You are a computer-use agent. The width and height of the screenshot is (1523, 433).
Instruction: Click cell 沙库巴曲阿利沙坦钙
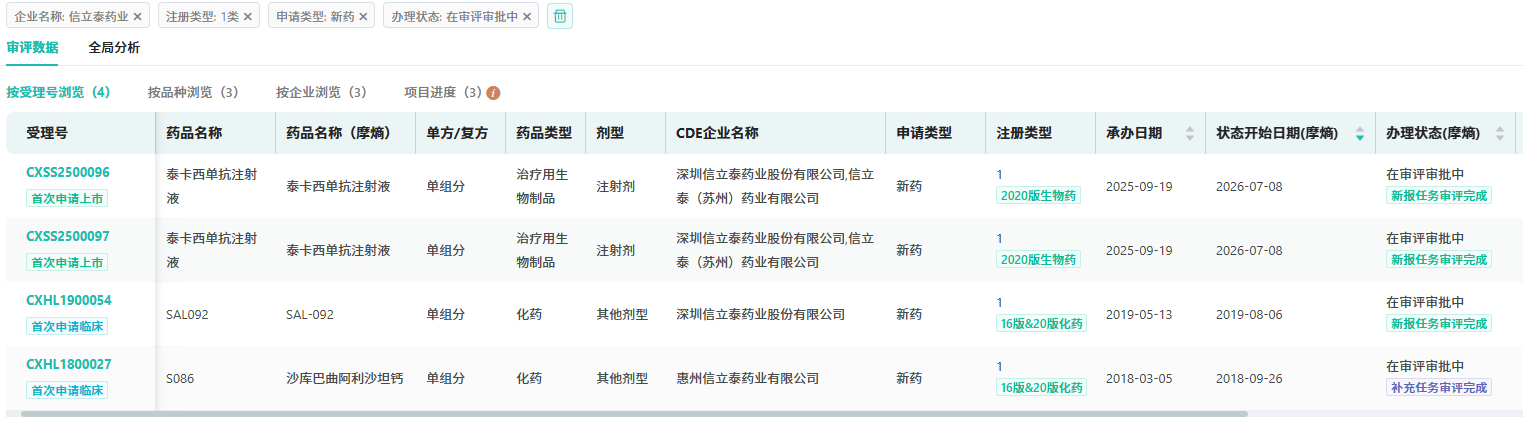click(345, 378)
